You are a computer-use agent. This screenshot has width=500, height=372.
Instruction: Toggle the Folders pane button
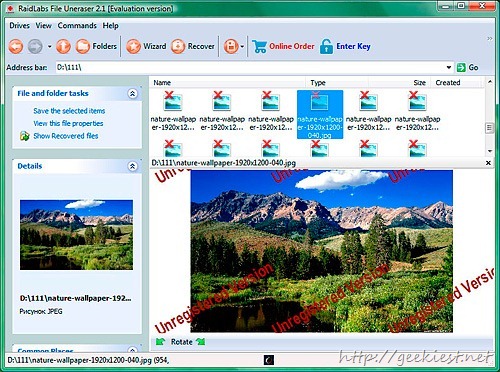96,46
